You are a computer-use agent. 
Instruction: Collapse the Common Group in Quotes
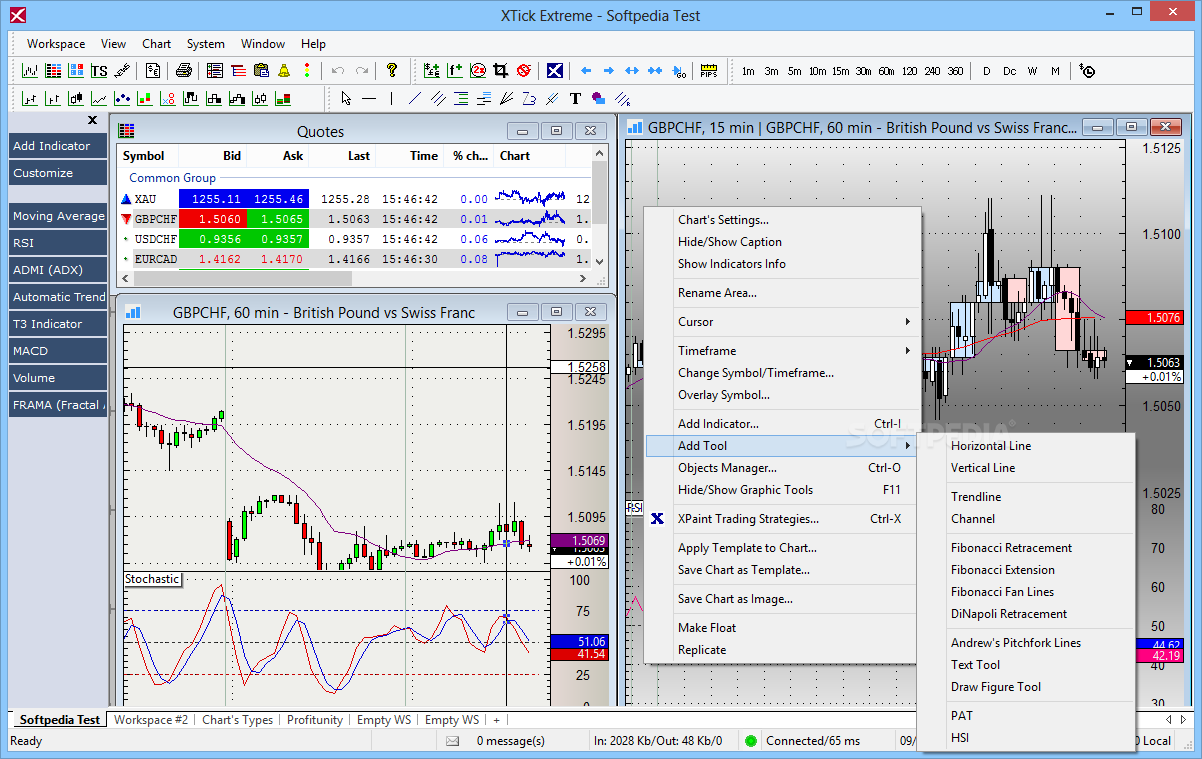(172, 178)
